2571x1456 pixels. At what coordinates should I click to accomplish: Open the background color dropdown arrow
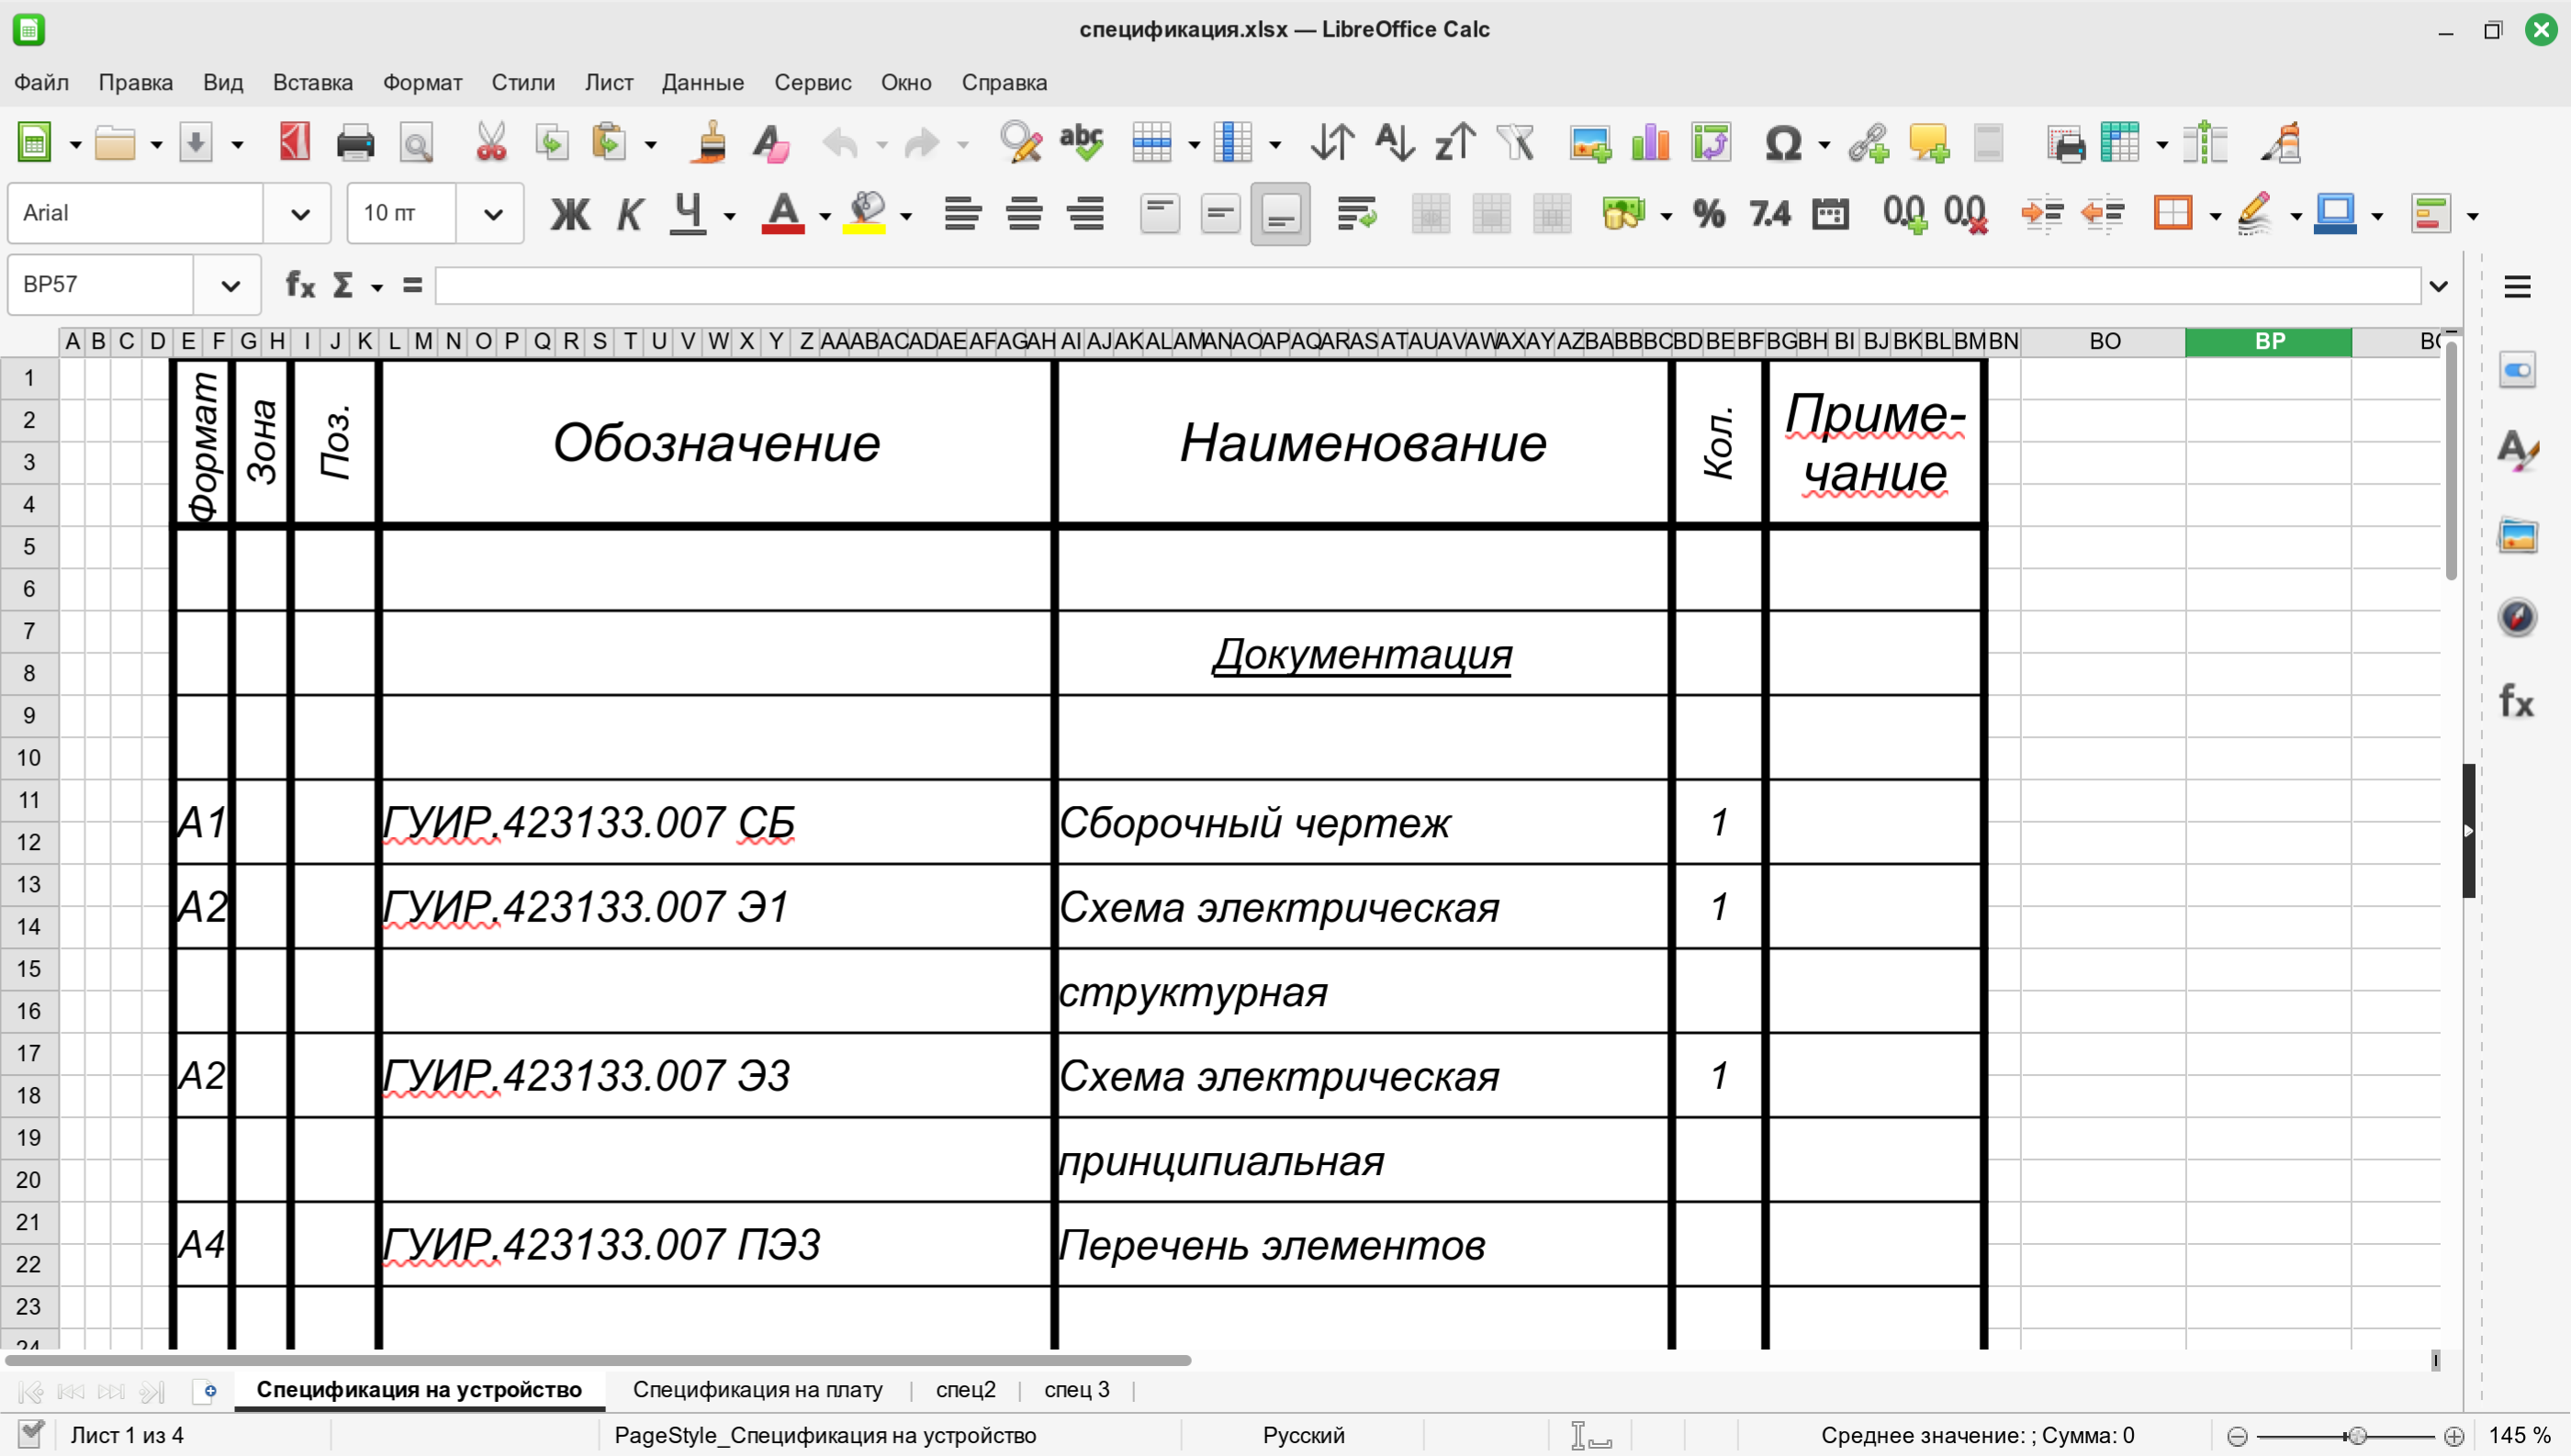(906, 216)
